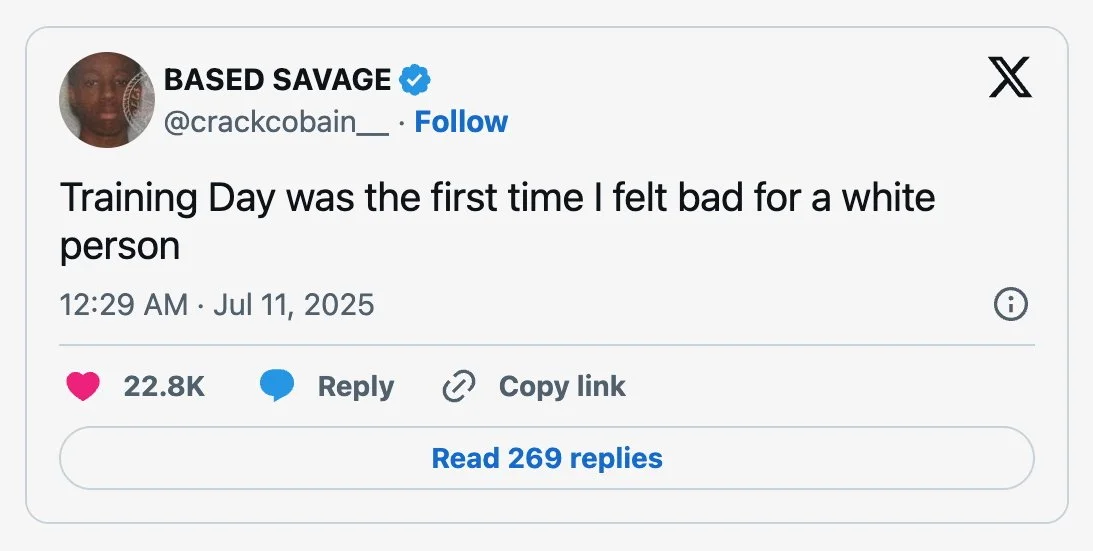Click the Copy link text

click(x=562, y=387)
